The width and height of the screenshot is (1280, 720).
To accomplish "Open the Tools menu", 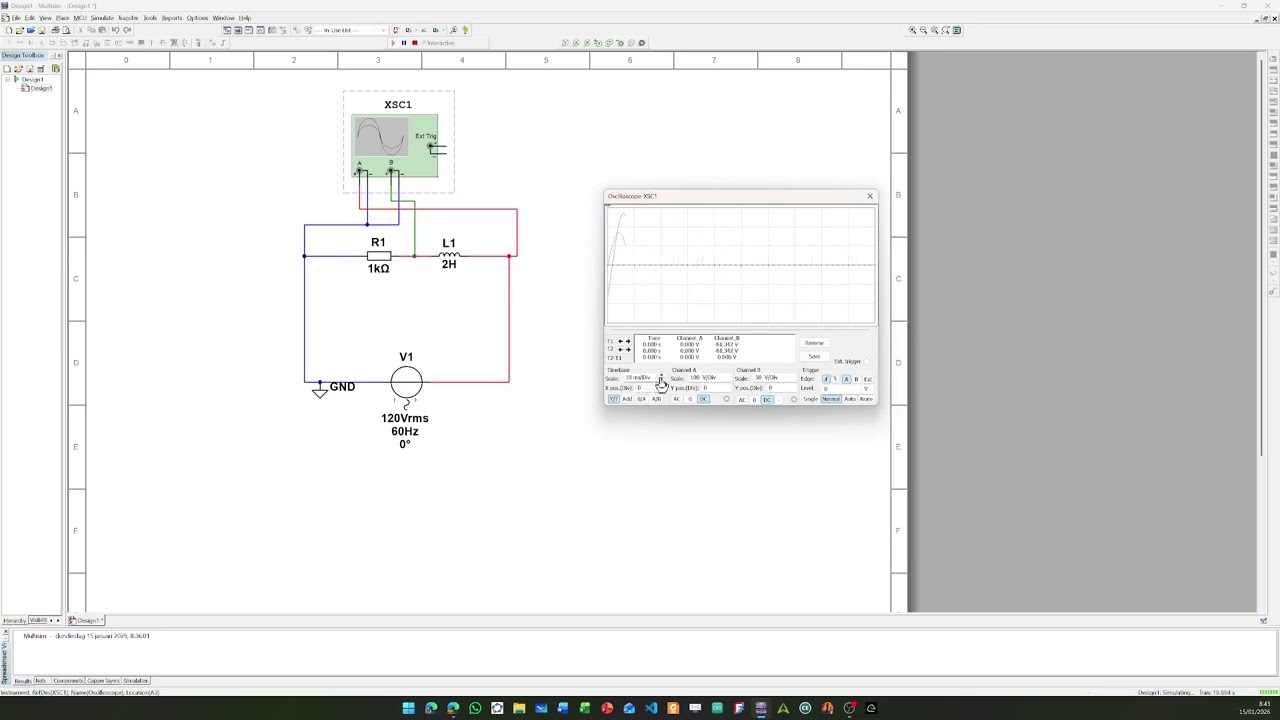I will [150, 18].
